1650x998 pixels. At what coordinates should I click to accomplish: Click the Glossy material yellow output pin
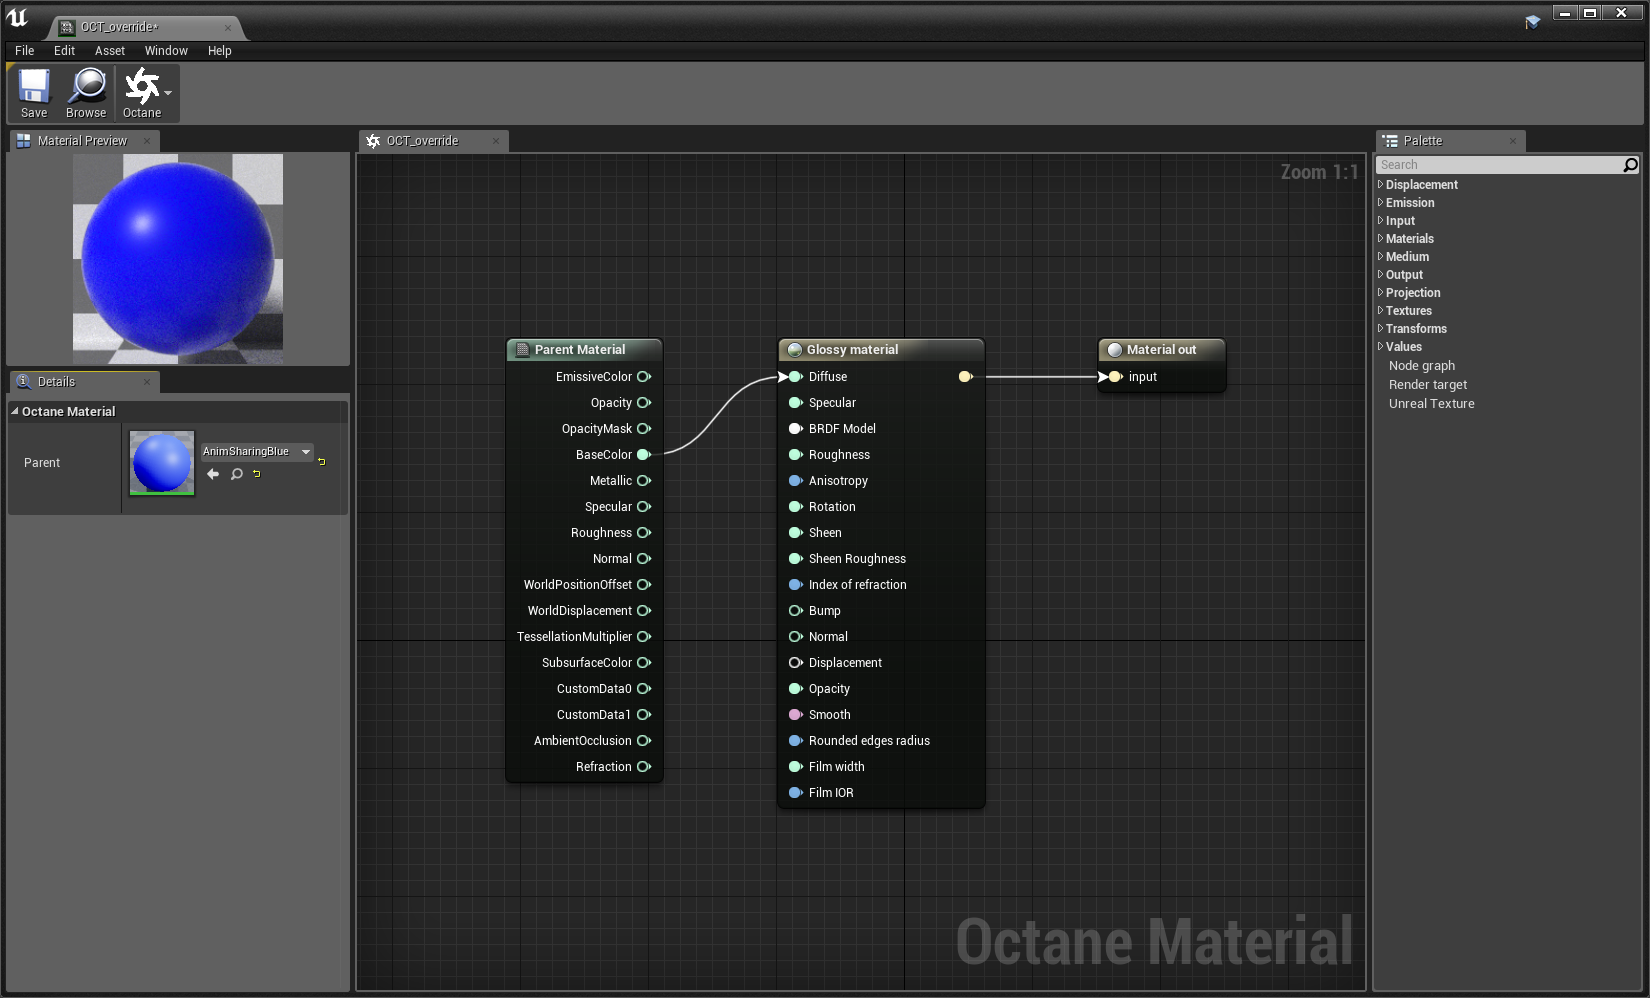966,377
